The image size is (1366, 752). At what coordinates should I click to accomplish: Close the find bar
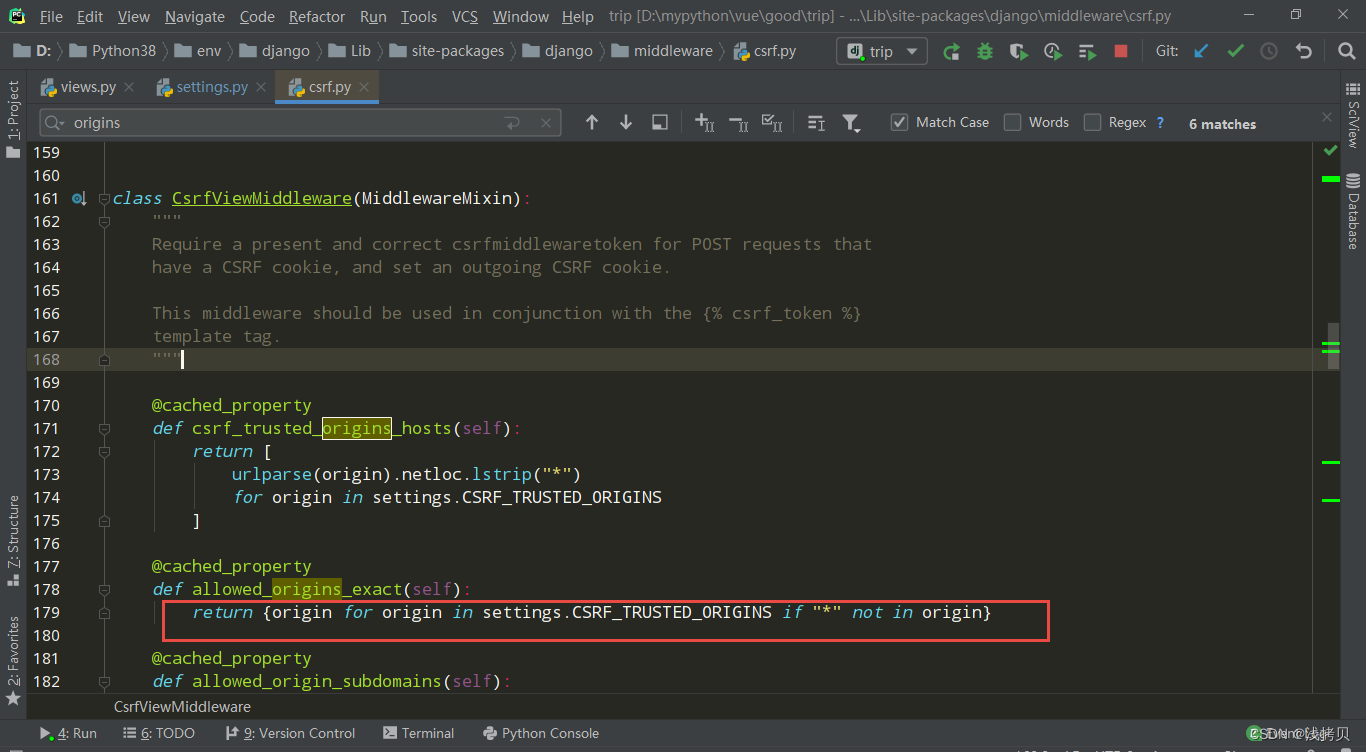[1327, 117]
